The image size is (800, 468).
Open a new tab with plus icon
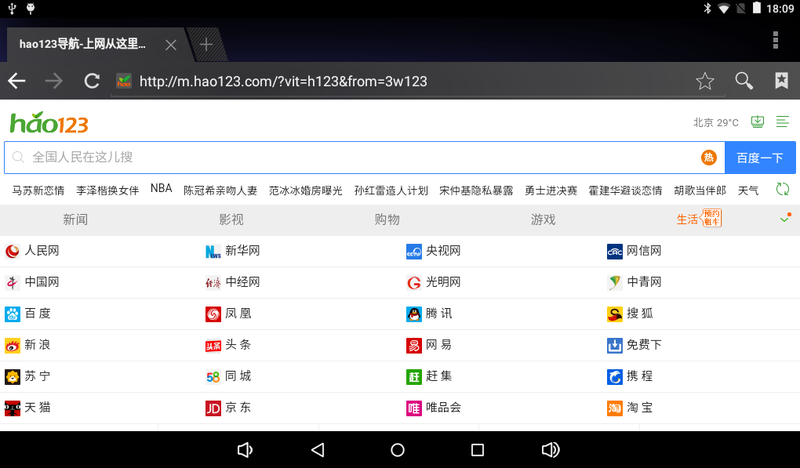tap(206, 44)
